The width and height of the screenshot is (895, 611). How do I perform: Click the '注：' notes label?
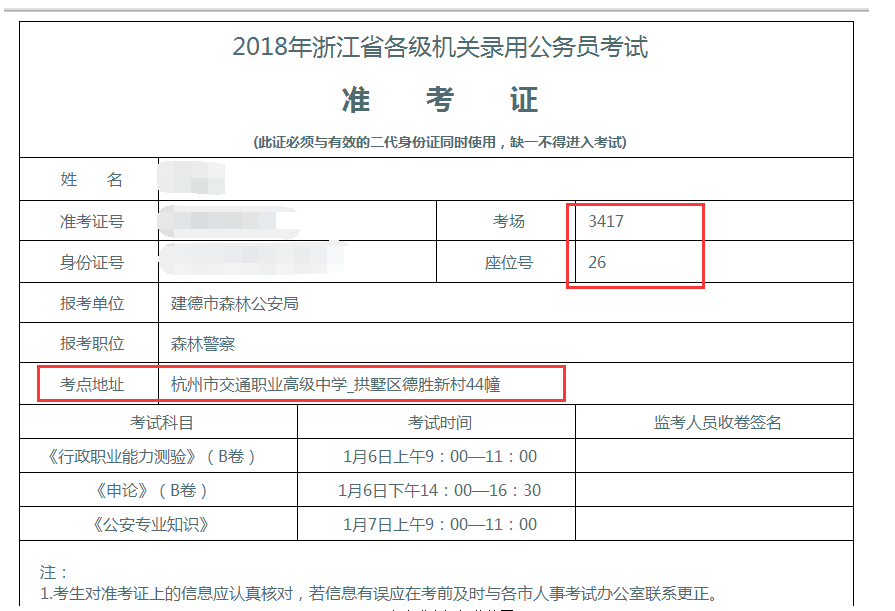(54, 572)
